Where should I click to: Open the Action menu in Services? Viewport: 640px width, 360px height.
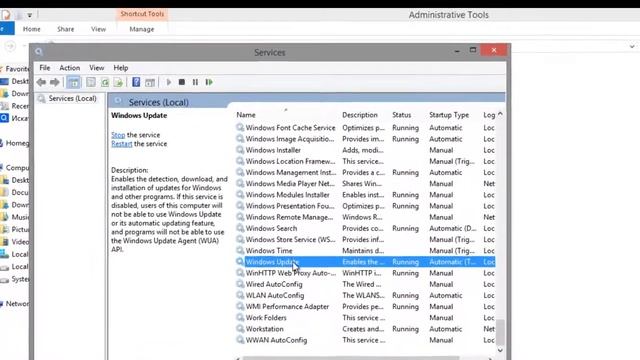pos(69,68)
